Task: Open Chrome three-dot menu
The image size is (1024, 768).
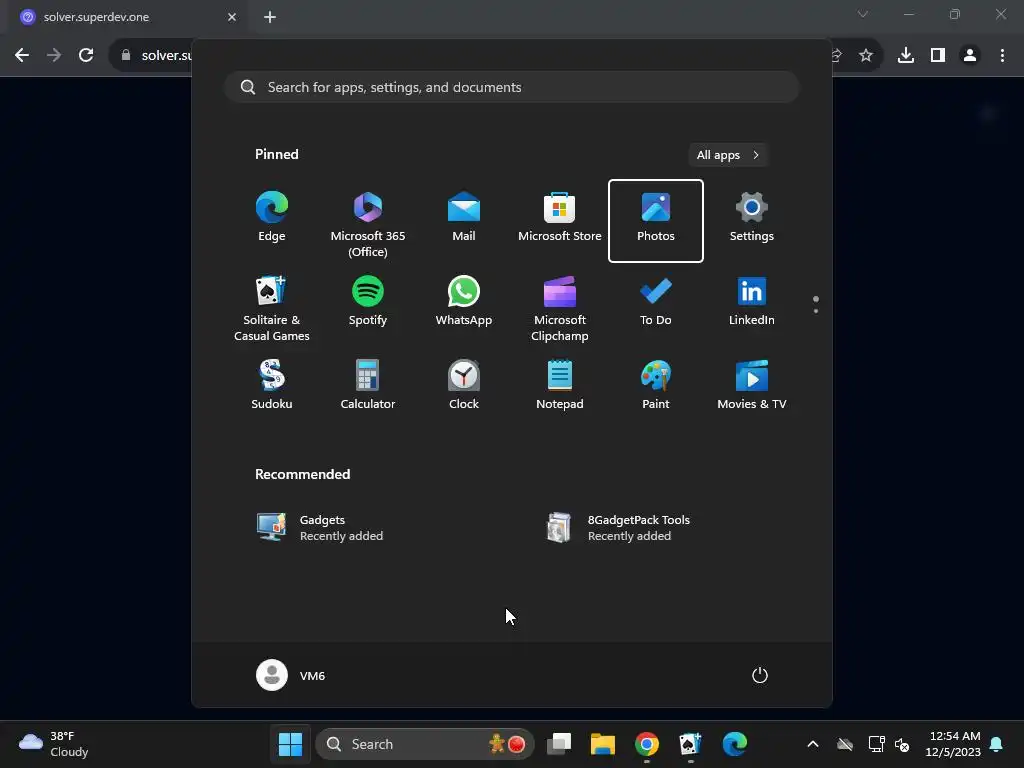Action: click(1002, 56)
